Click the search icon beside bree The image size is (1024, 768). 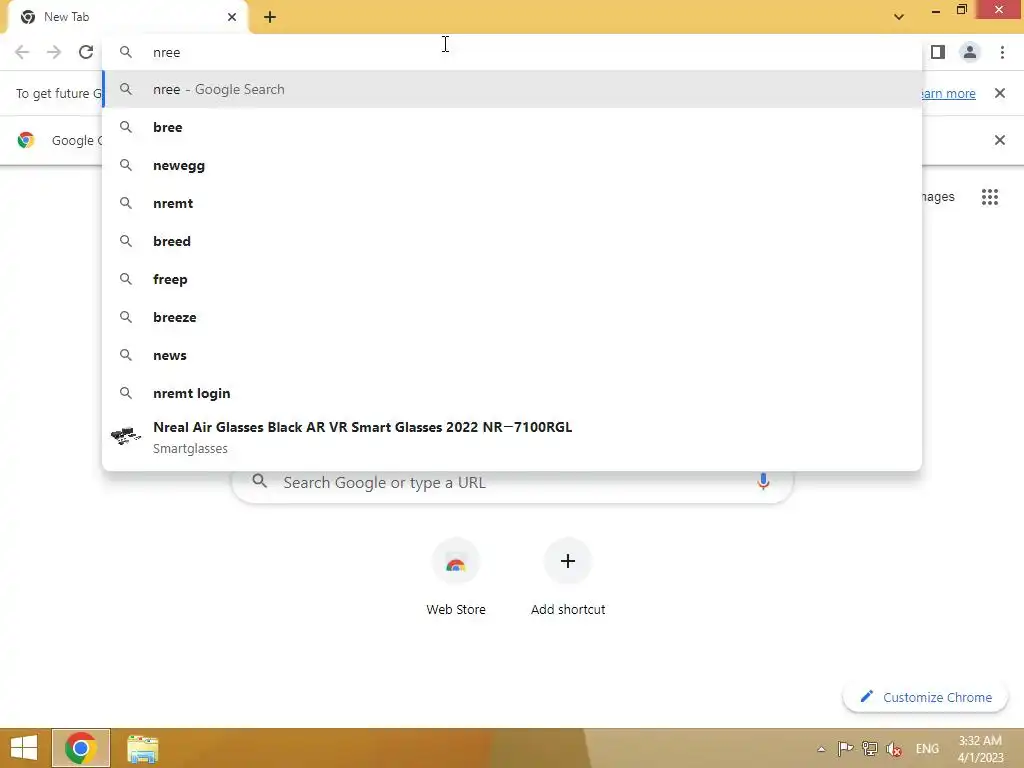pos(126,127)
